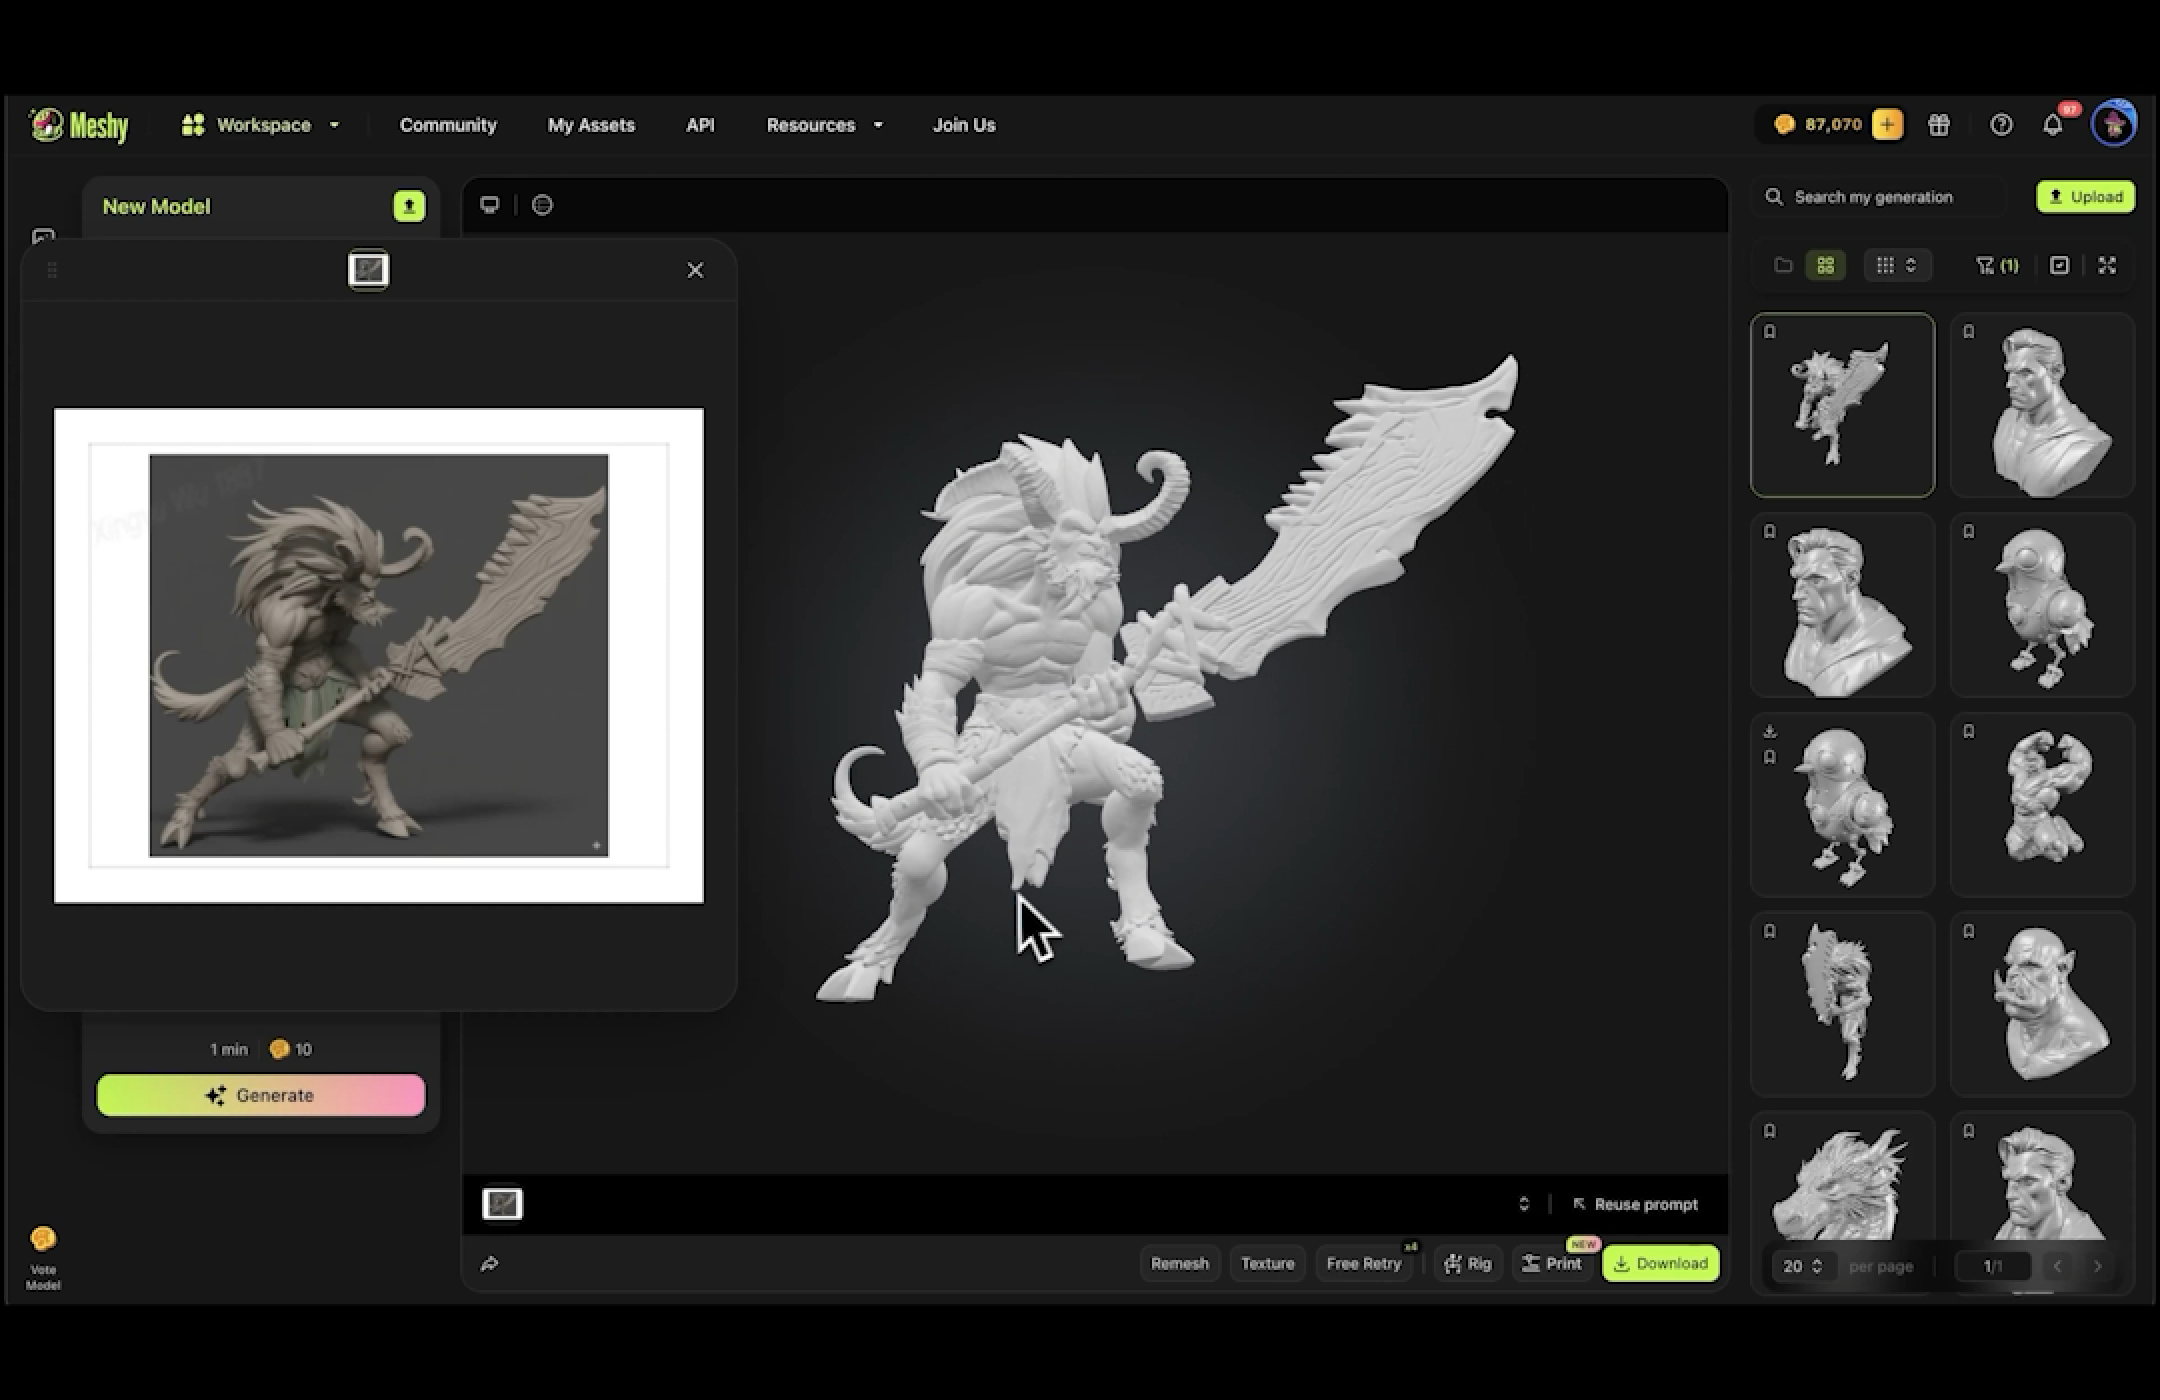Open the gift rewards icon

click(1939, 125)
